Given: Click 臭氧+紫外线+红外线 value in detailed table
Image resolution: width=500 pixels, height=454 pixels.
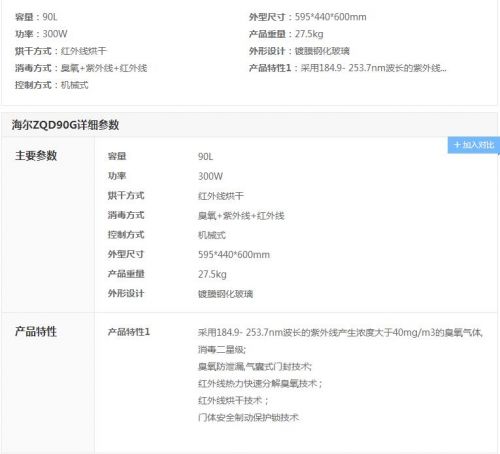Looking at the screenshot, I should pos(241,216).
